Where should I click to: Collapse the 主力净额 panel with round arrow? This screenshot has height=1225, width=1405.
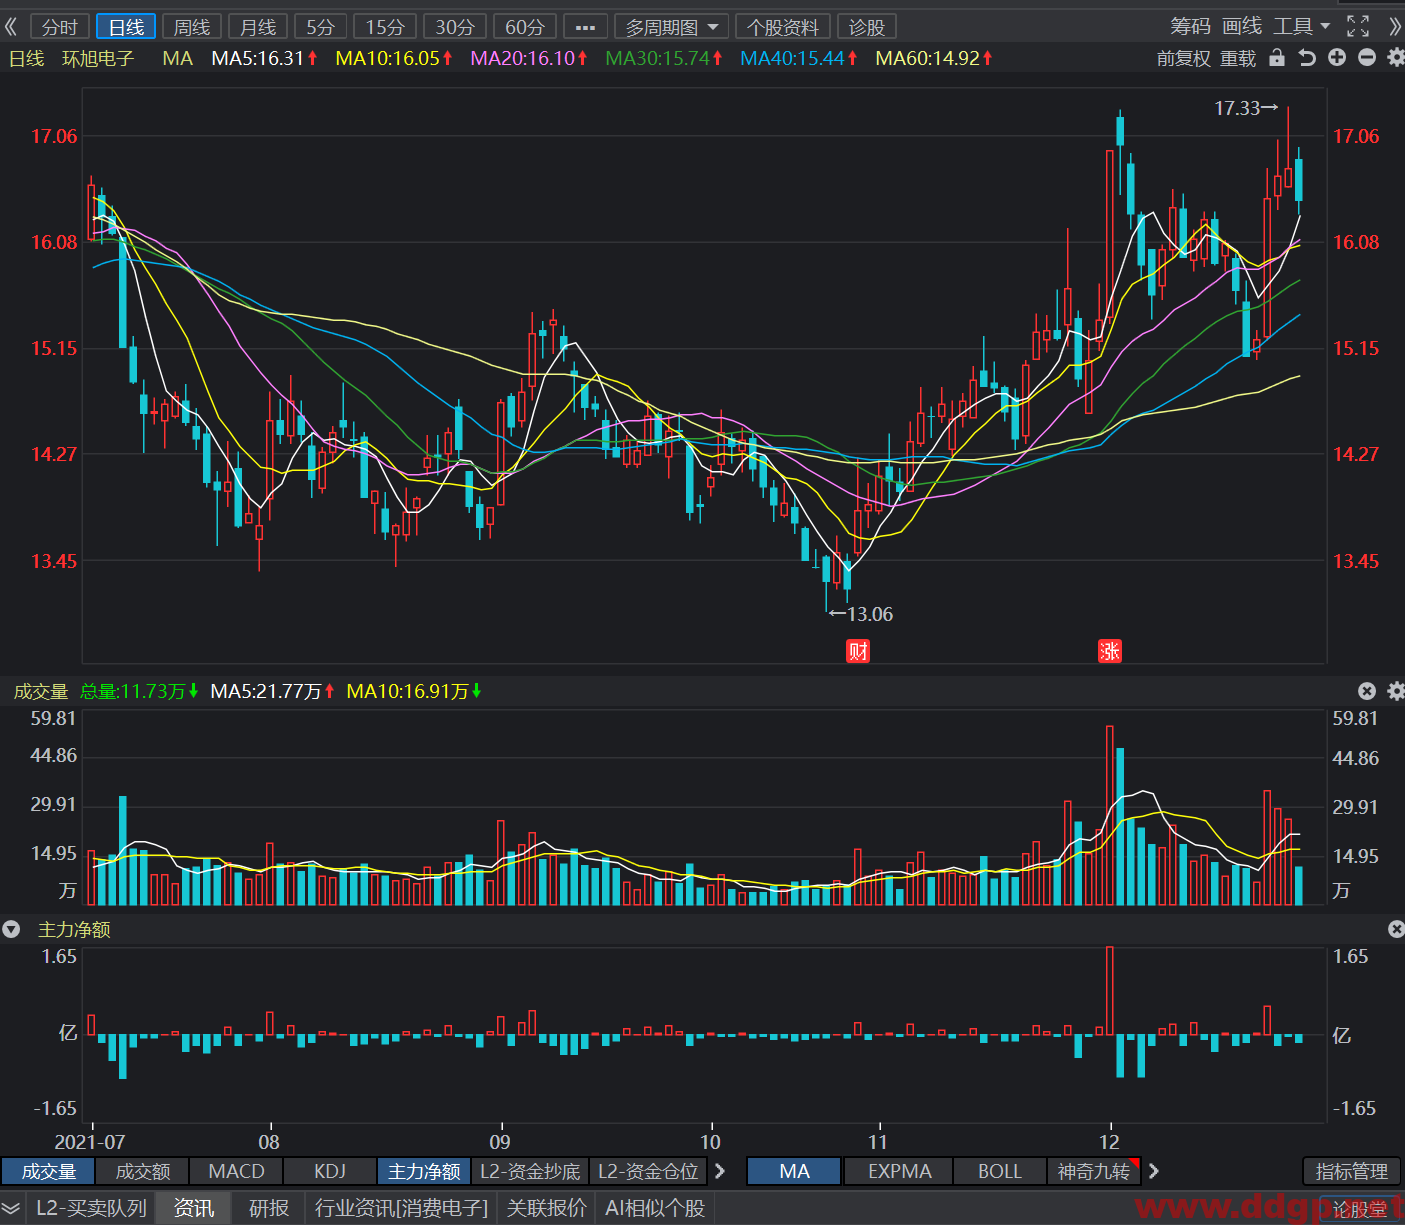coord(11,929)
